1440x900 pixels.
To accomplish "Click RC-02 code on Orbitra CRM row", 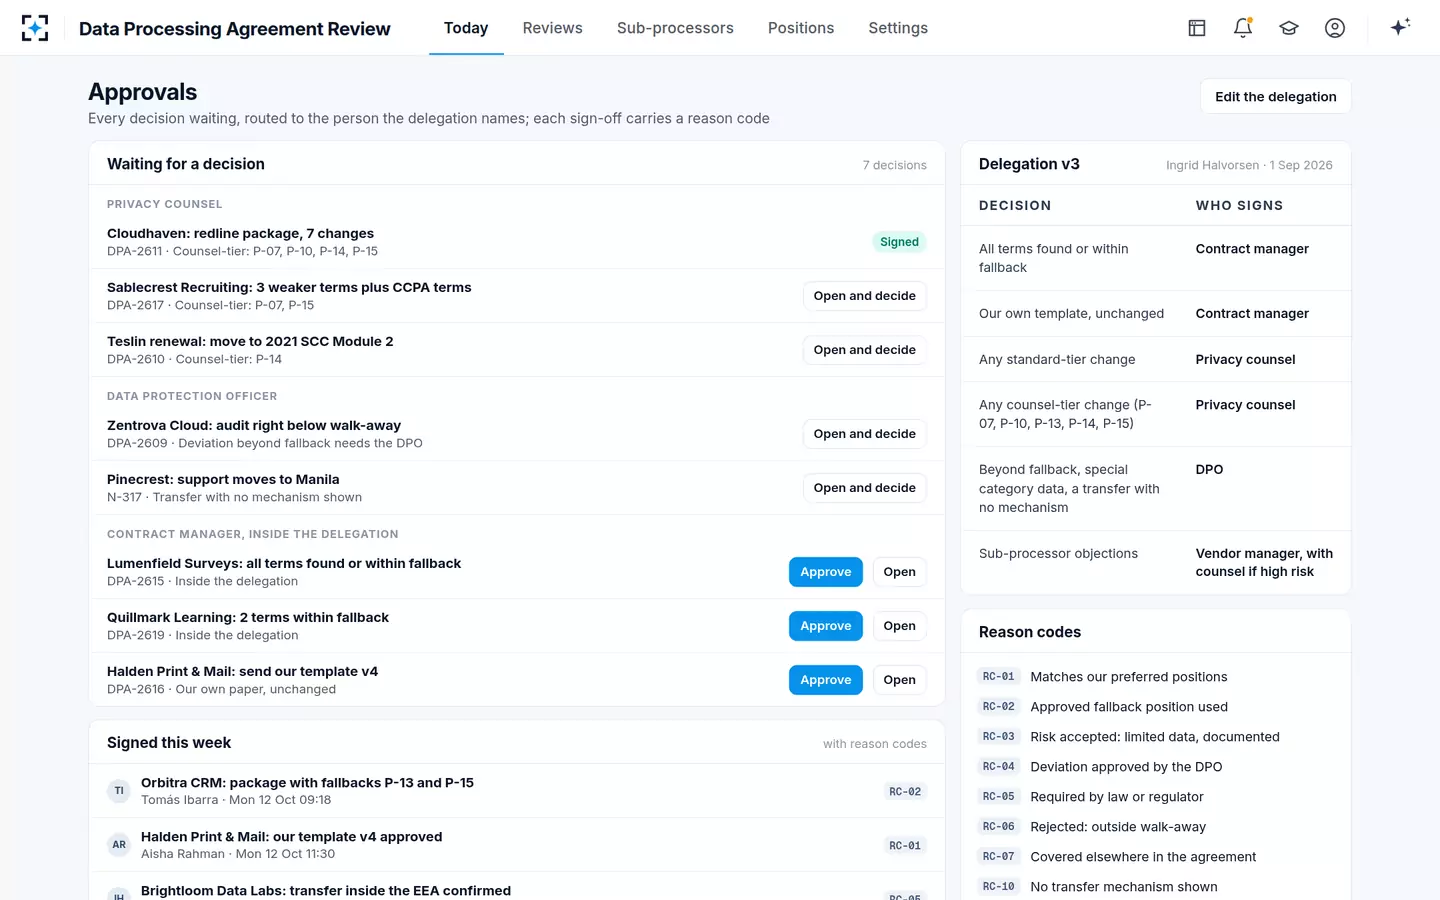I will coord(905,792).
